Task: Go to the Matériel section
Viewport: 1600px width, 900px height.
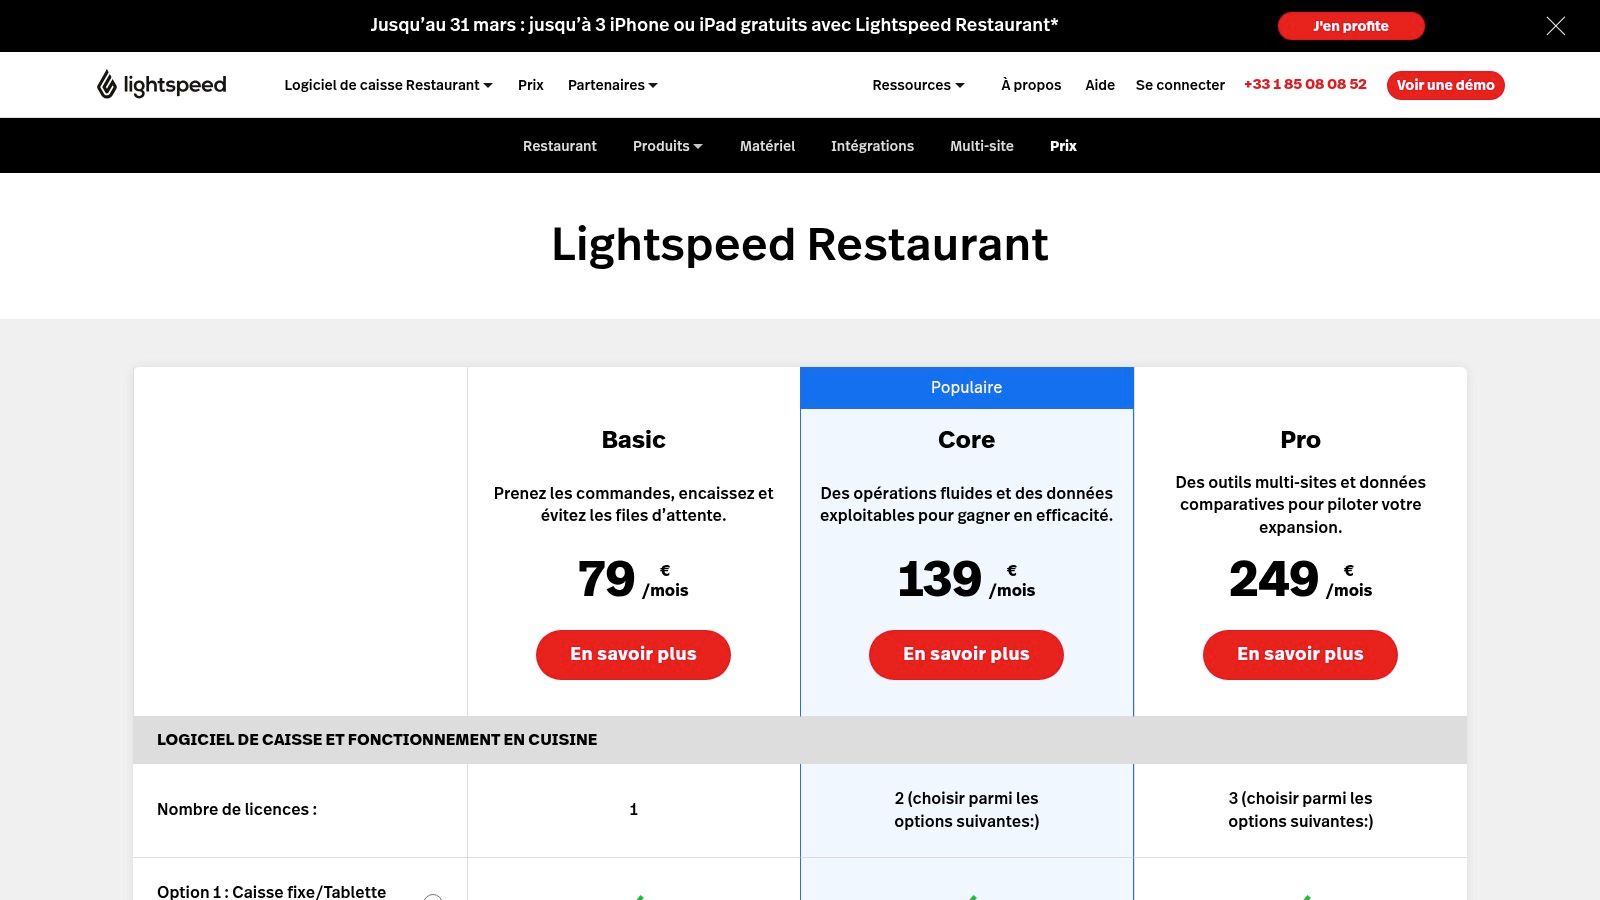Action: click(x=767, y=146)
